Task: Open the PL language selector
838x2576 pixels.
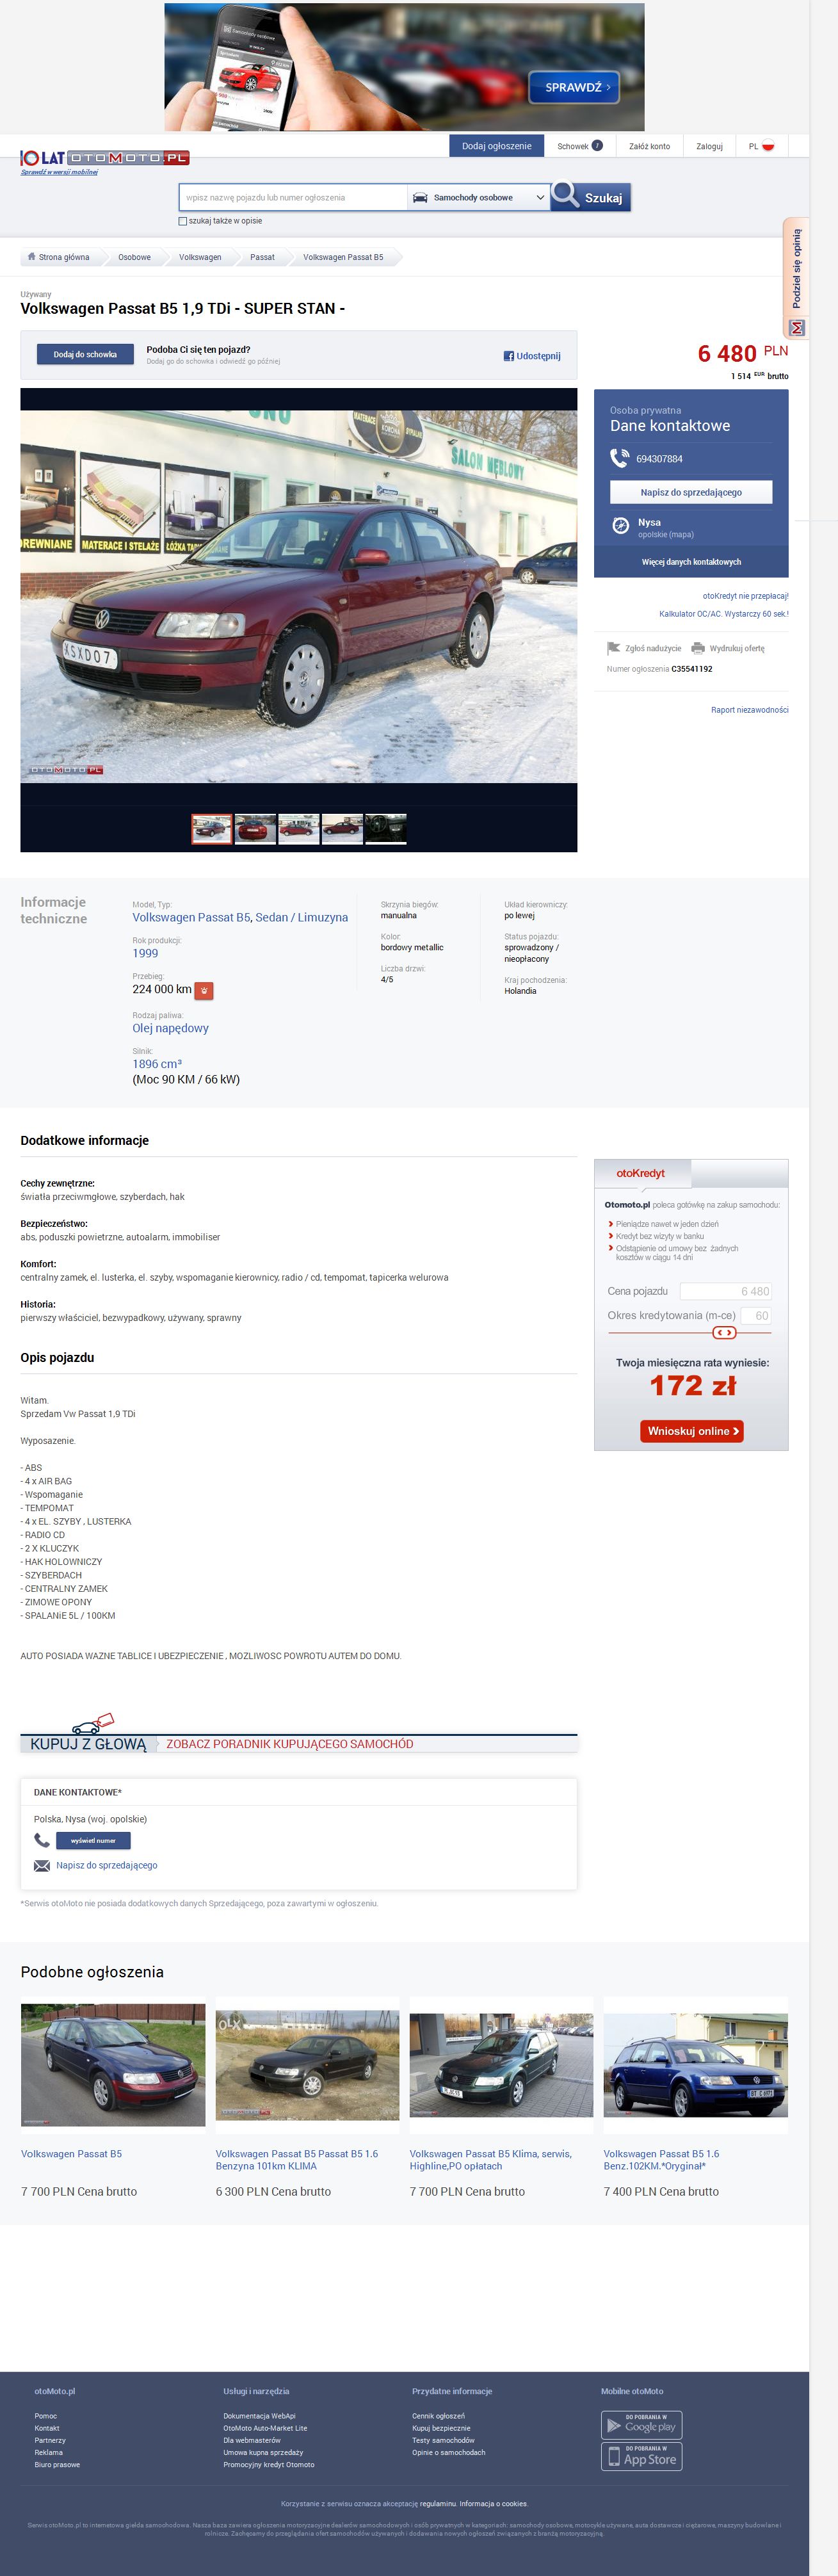Action: coord(761,146)
